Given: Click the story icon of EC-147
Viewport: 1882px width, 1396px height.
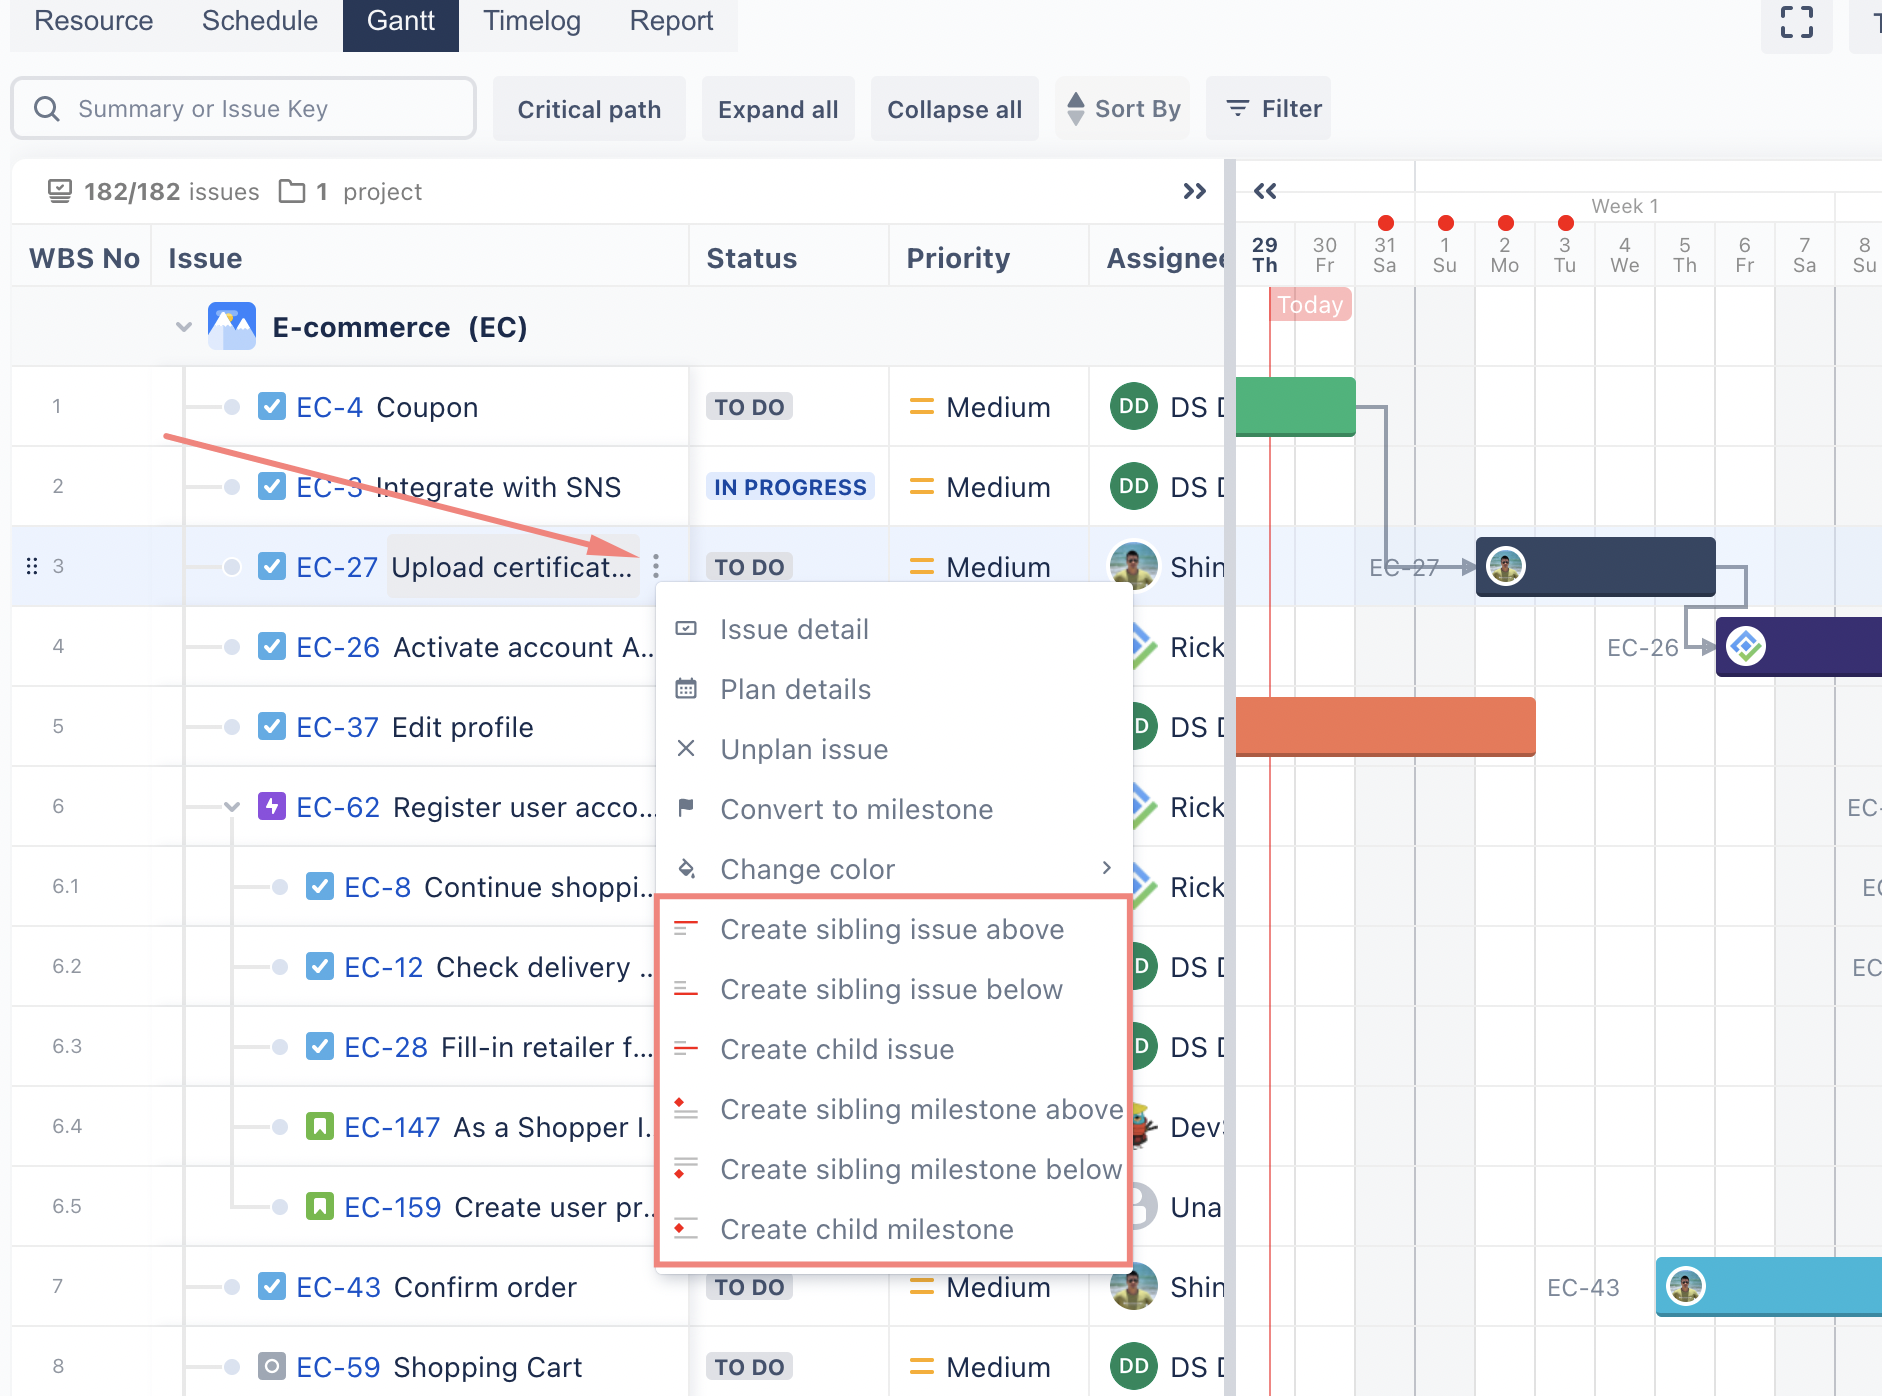Looking at the screenshot, I should click(x=319, y=1126).
